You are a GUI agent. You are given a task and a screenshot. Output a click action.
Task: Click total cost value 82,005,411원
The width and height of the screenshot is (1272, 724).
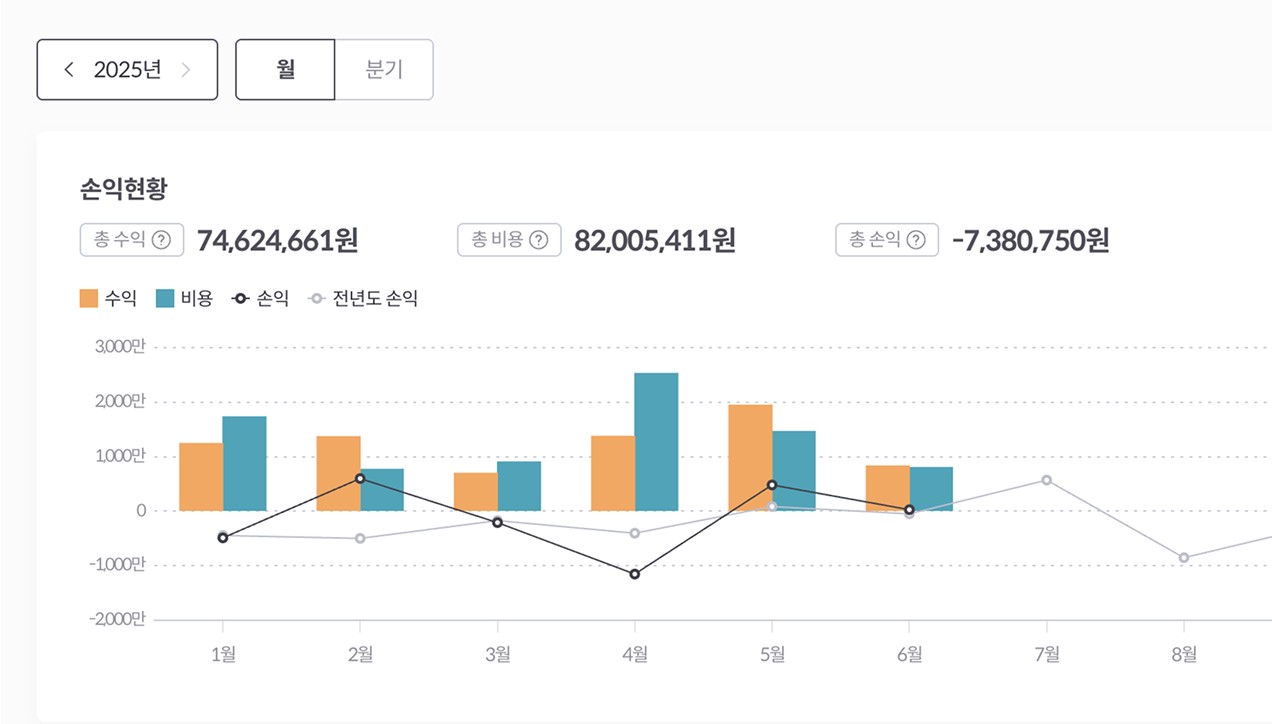[655, 240]
